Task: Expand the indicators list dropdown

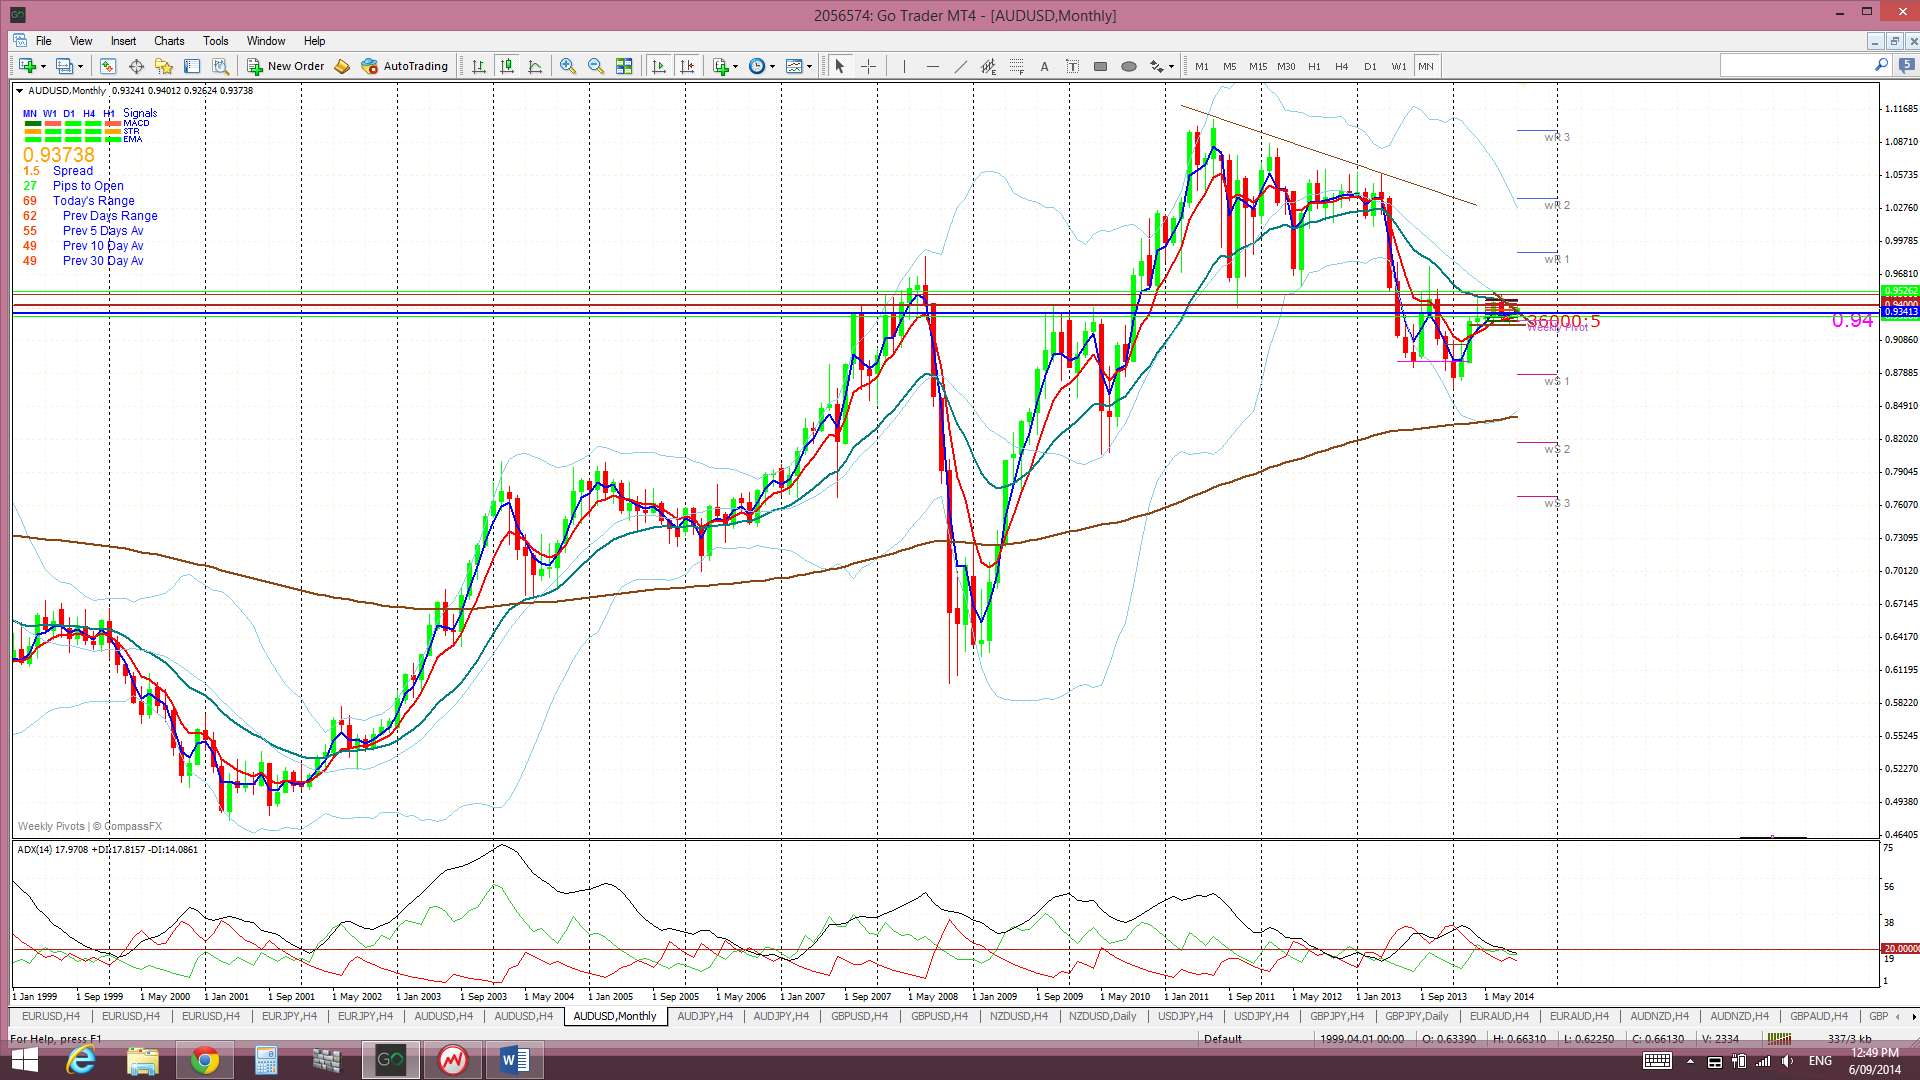Action: tap(735, 66)
